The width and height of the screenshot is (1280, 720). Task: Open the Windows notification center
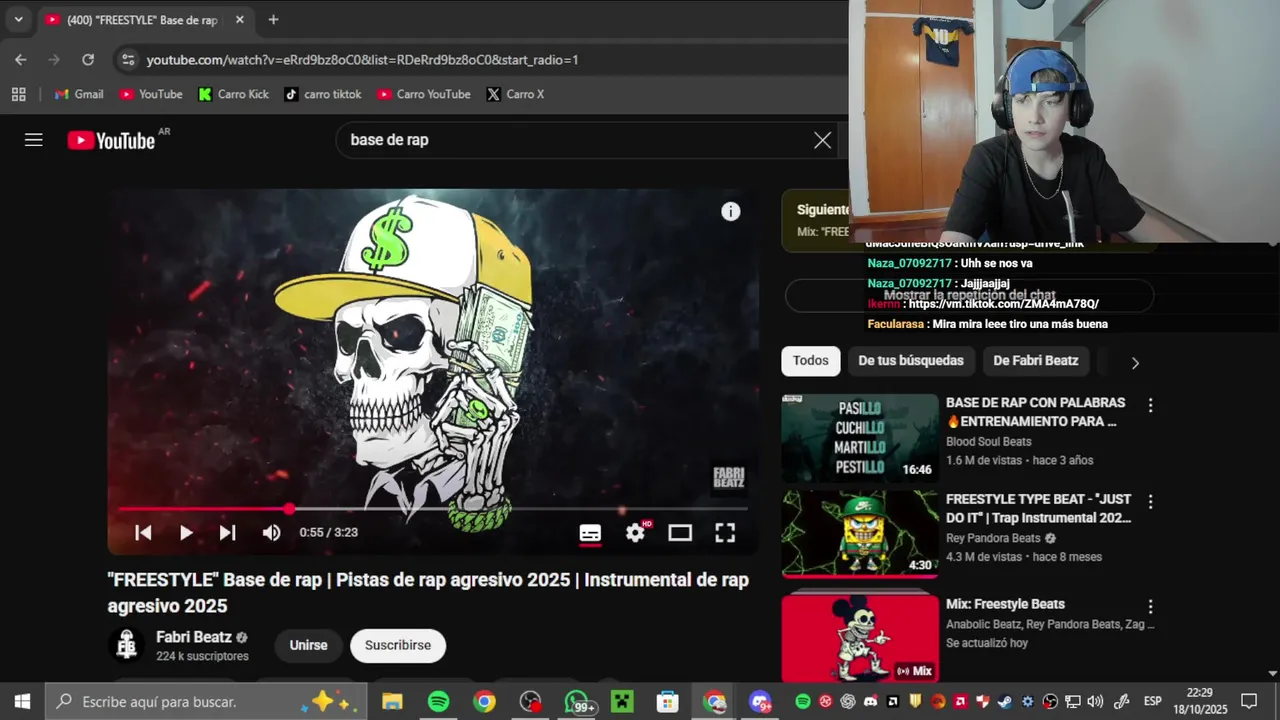[x=1249, y=702]
